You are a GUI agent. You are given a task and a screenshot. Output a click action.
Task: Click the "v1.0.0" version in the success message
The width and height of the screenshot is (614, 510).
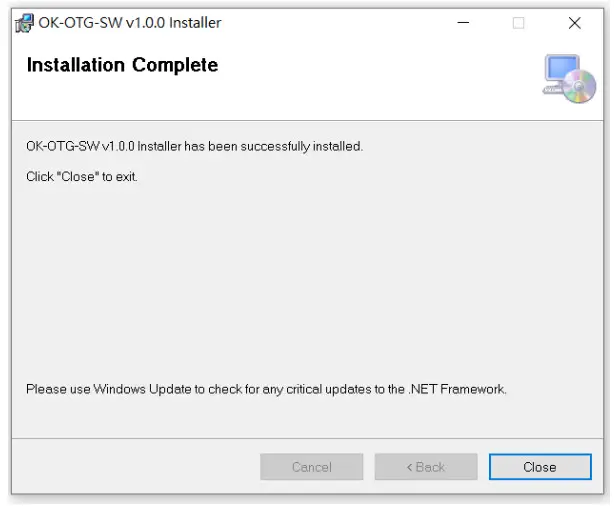(x=118, y=146)
